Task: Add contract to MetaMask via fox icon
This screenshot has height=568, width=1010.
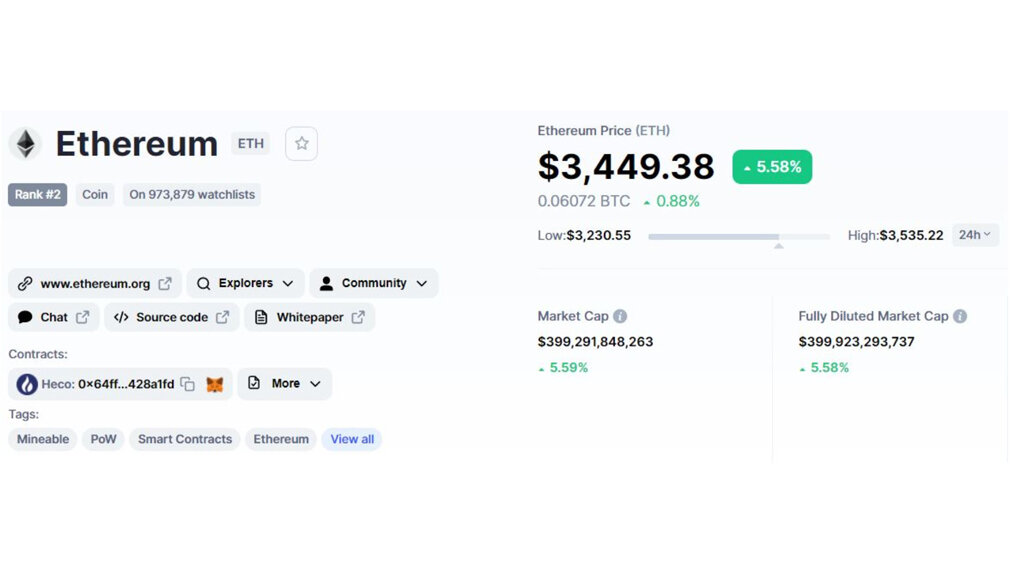Action: click(x=214, y=384)
